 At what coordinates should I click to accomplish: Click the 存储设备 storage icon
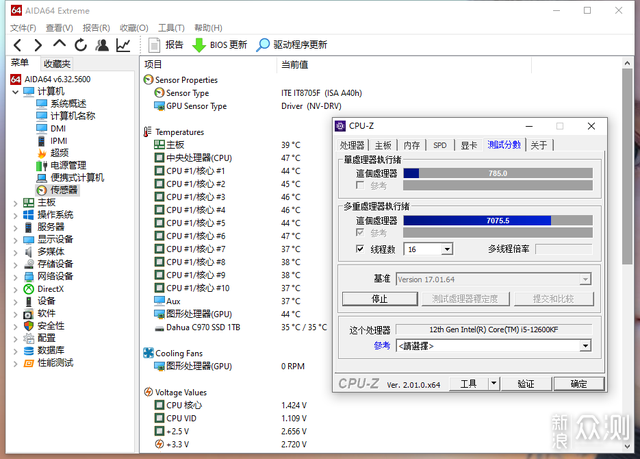coord(29,264)
